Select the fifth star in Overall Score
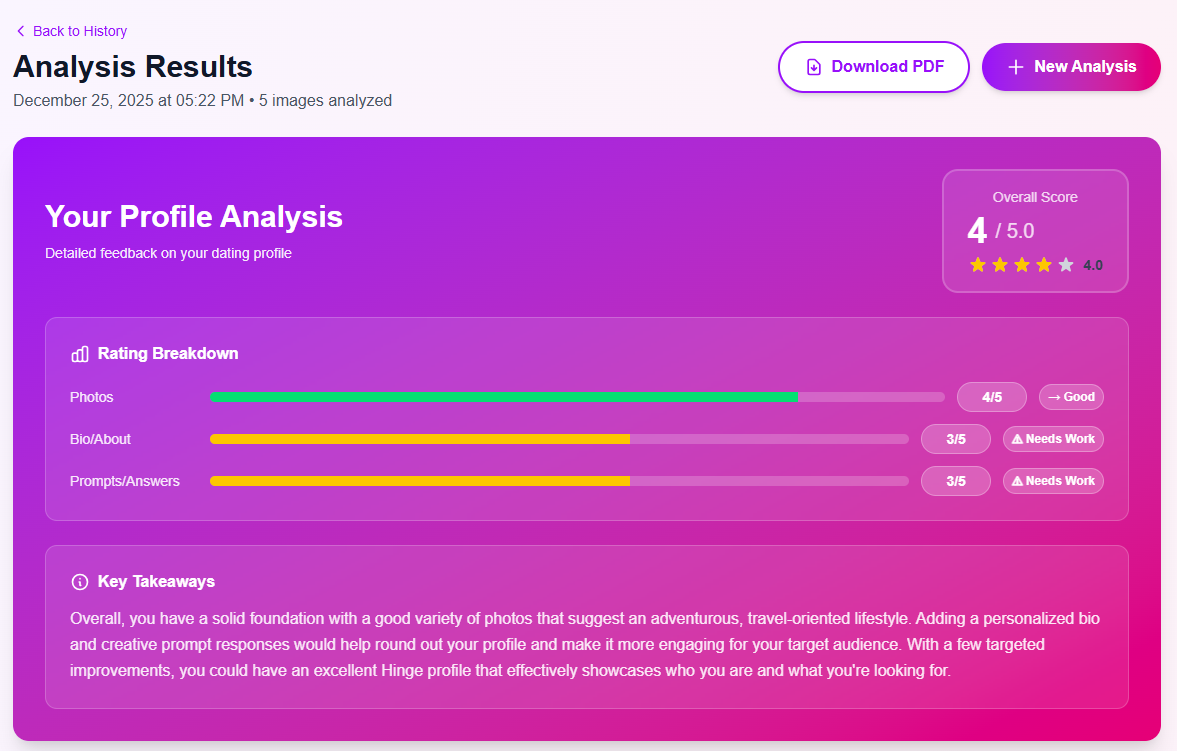 (1066, 264)
